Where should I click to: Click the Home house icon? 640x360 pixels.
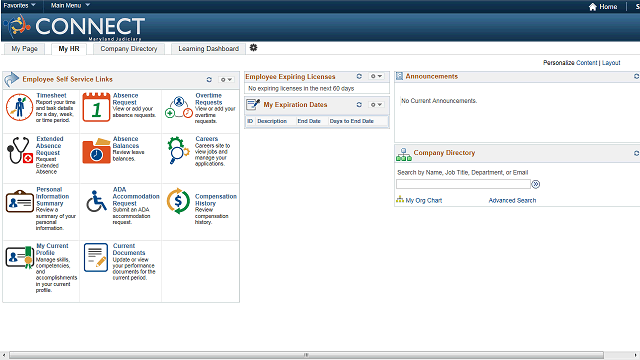click(x=593, y=7)
